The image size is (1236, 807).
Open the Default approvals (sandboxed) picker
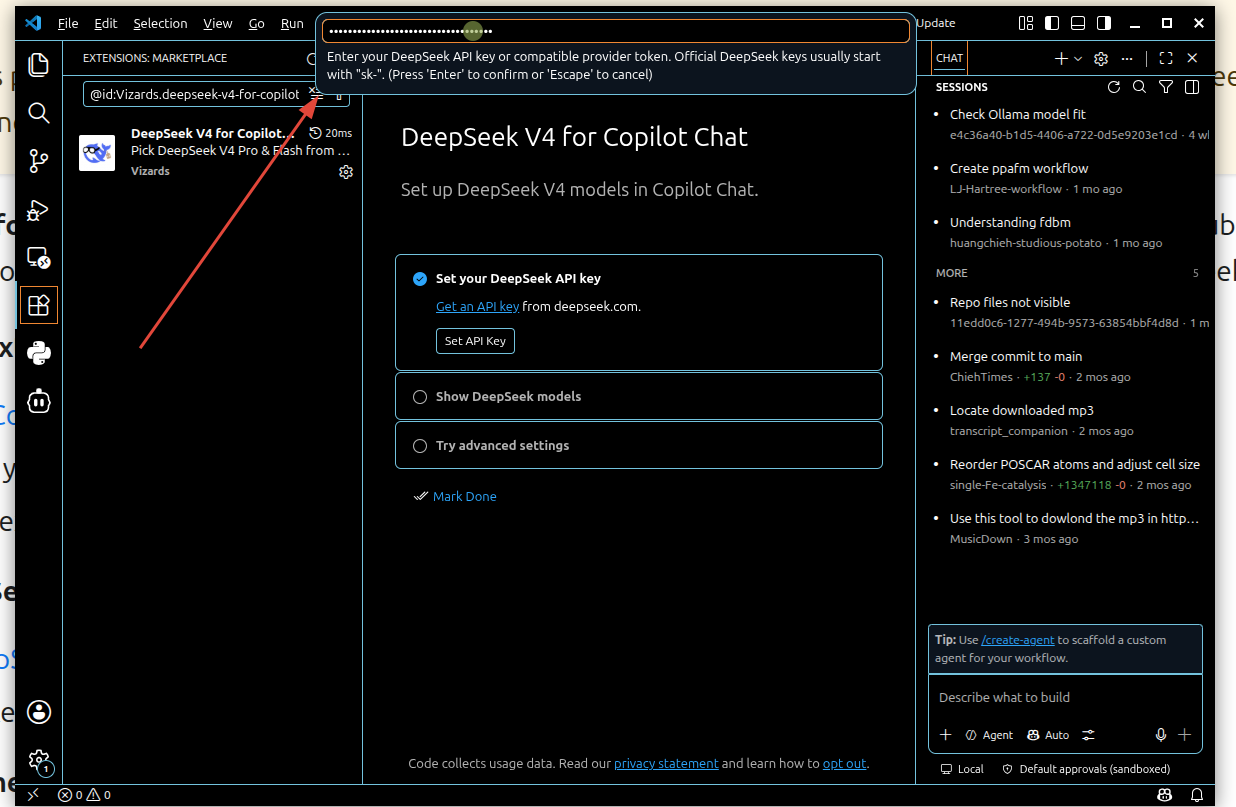(x=1086, y=769)
